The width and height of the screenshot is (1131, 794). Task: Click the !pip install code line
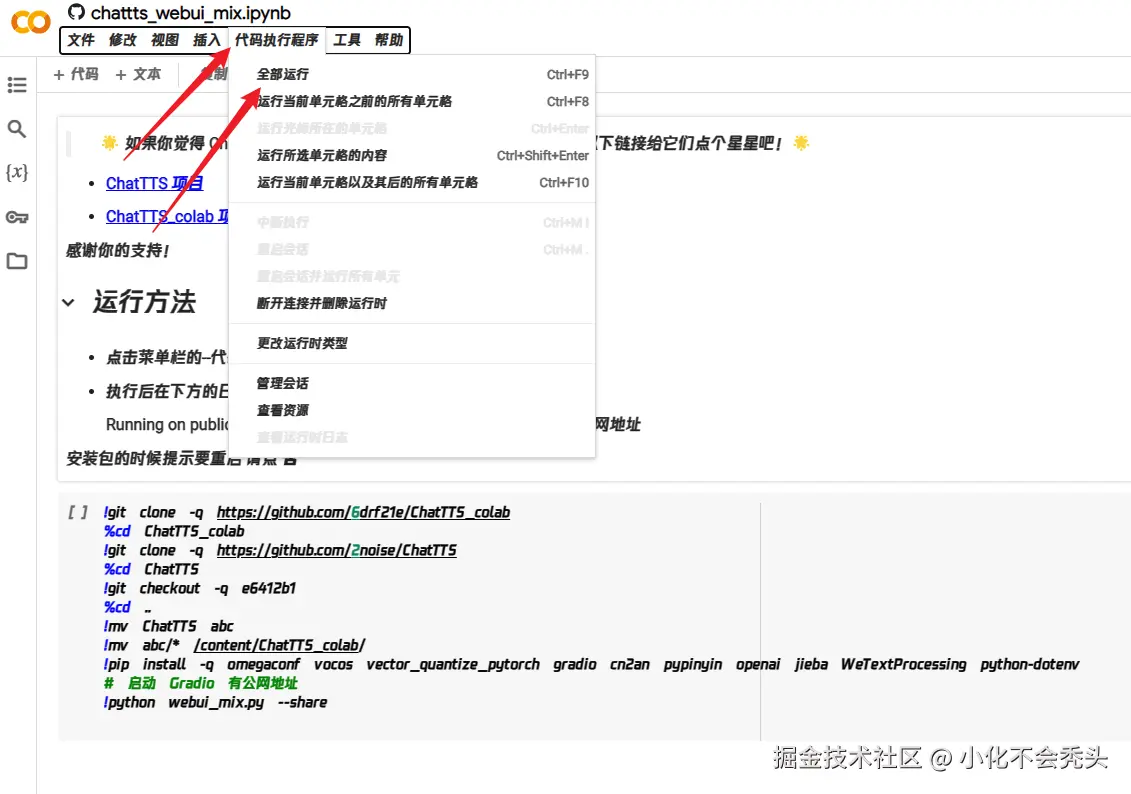coord(591,664)
